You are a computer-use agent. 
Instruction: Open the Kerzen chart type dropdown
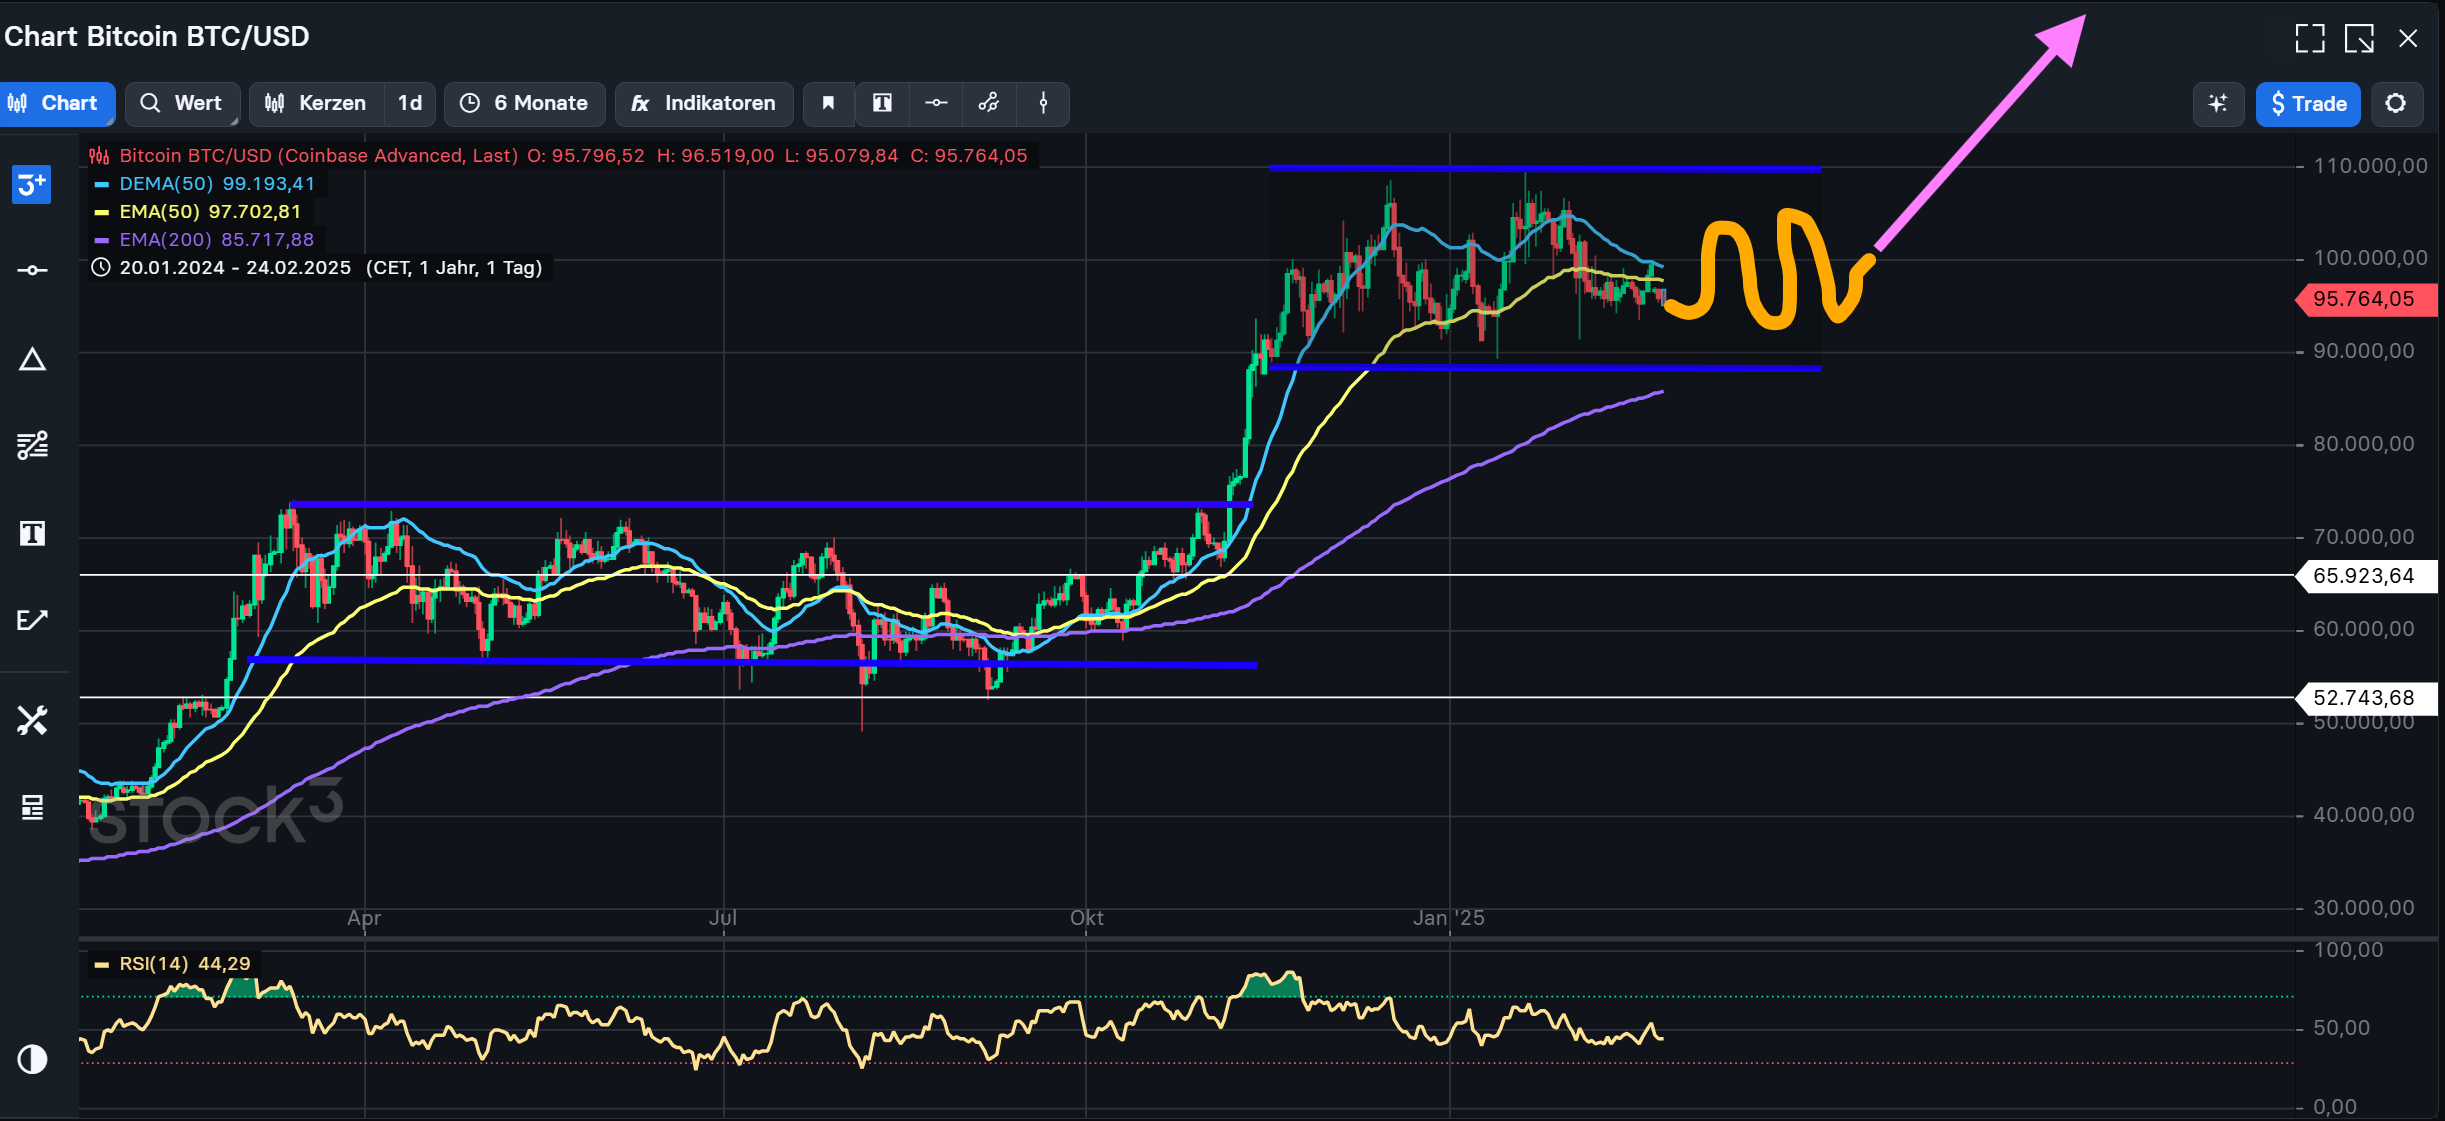(316, 103)
